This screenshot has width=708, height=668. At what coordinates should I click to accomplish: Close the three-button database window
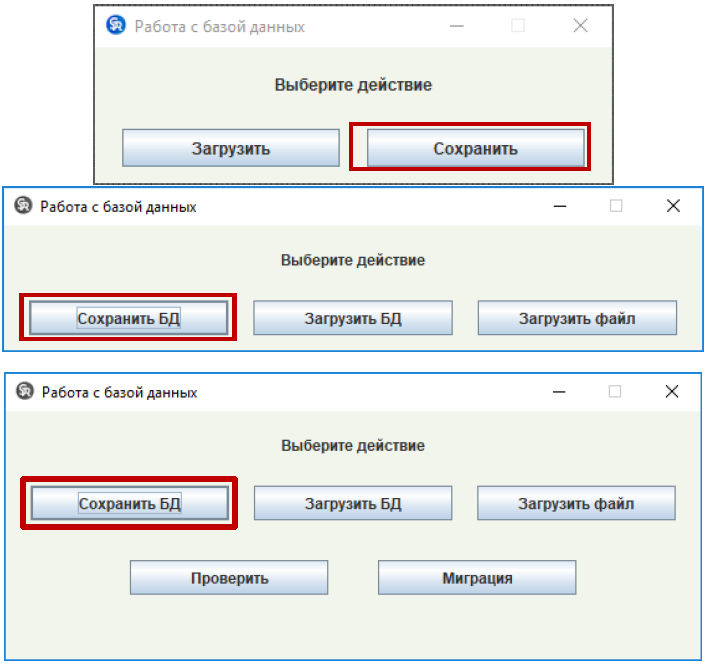click(673, 206)
